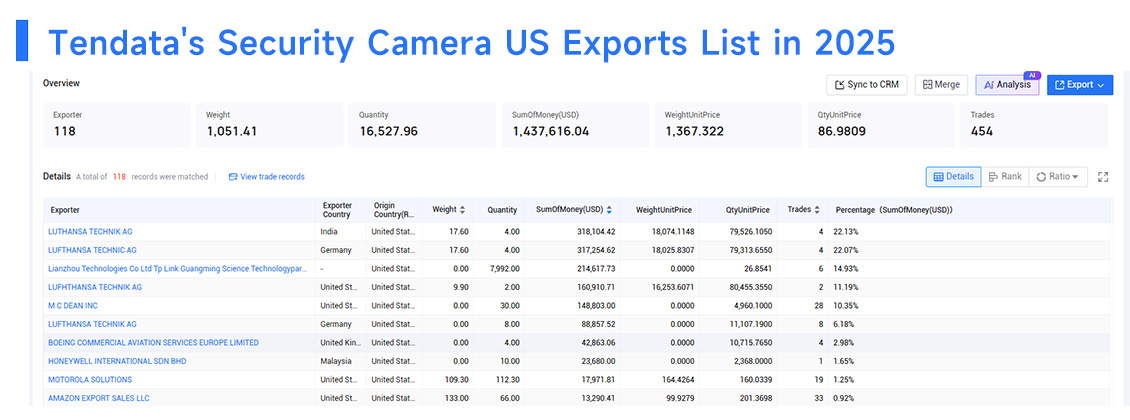Image resolution: width=1130 pixels, height=420 pixels.
Task: Sort by SumOfMoney(USD) column arrows
Action: click(609, 210)
